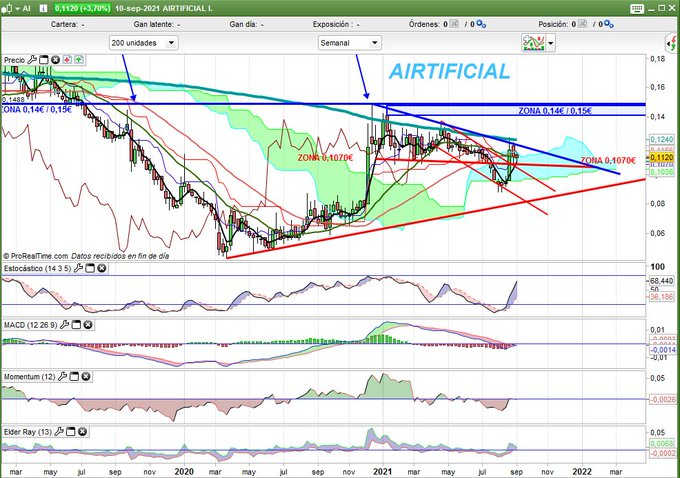Click the list icon next to Posición count
The height and width of the screenshot is (478, 680).
(x=582, y=24)
